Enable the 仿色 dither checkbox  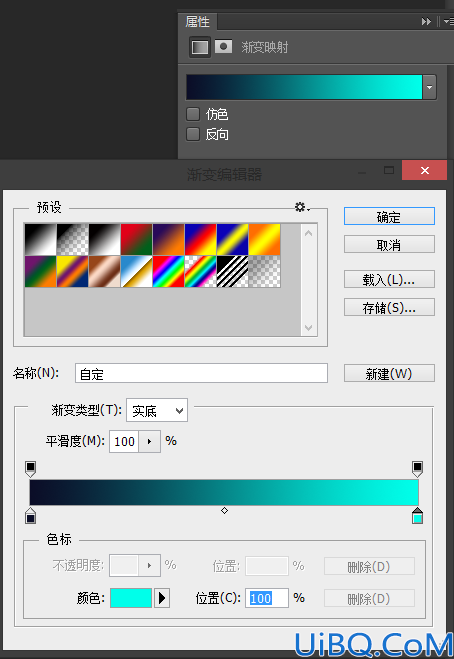pos(193,114)
